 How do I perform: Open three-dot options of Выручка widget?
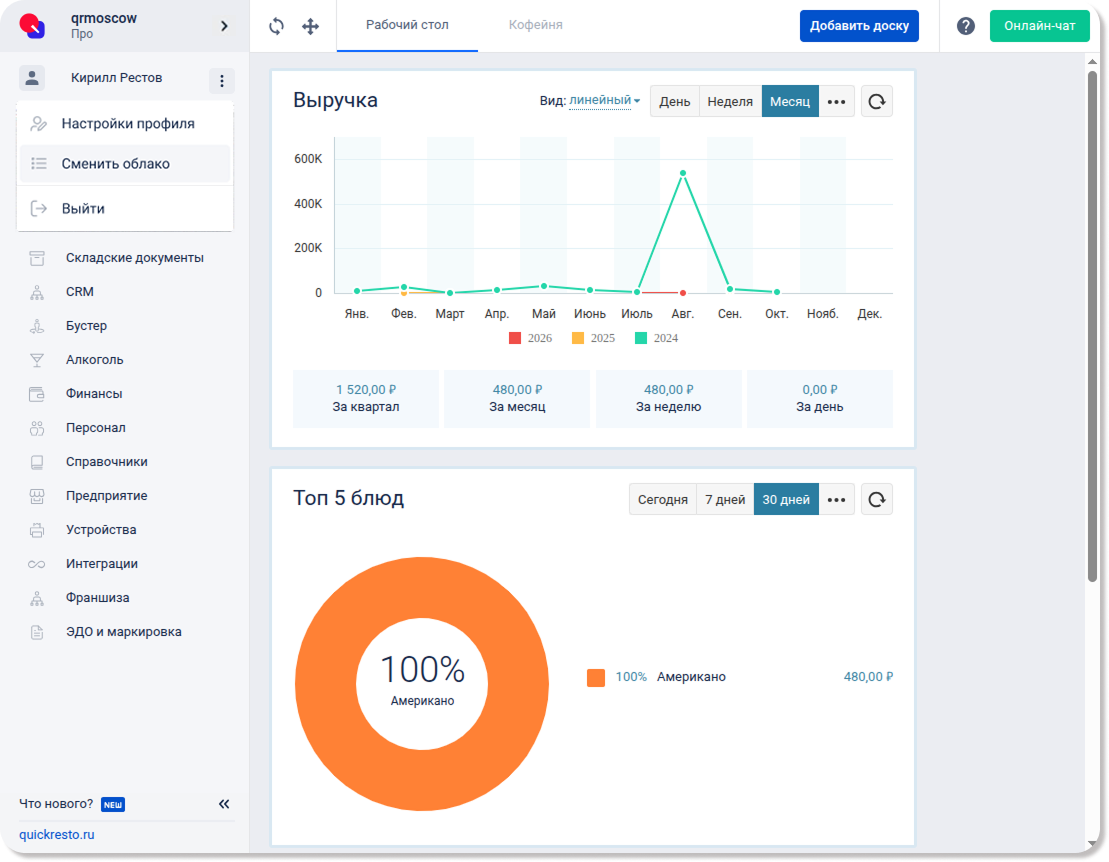click(x=836, y=101)
